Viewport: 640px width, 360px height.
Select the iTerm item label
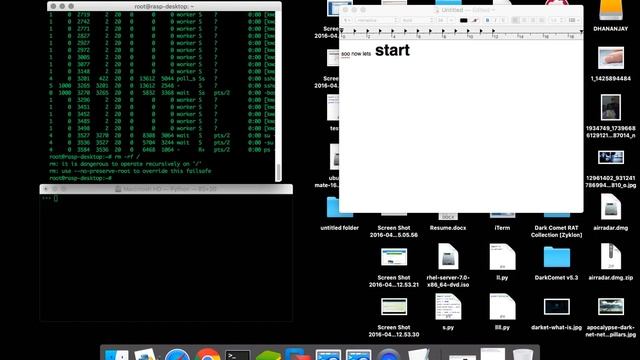(502, 228)
